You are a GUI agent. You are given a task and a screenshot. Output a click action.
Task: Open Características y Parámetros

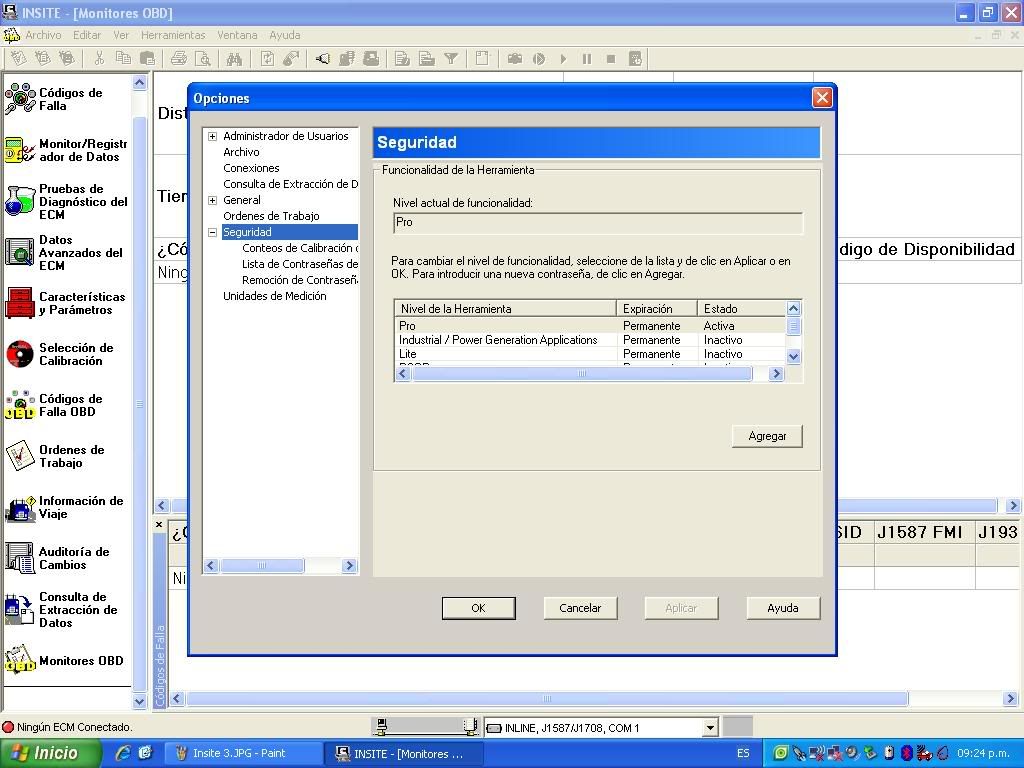(65, 303)
